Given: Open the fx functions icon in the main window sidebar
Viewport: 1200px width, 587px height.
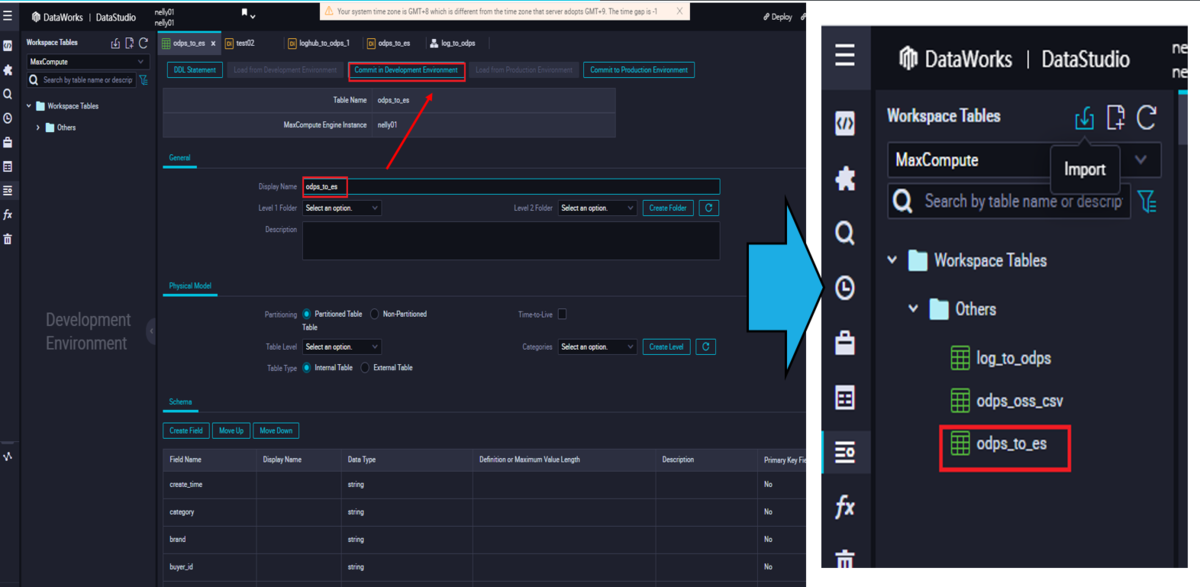Looking at the screenshot, I should tap(8, 215).
